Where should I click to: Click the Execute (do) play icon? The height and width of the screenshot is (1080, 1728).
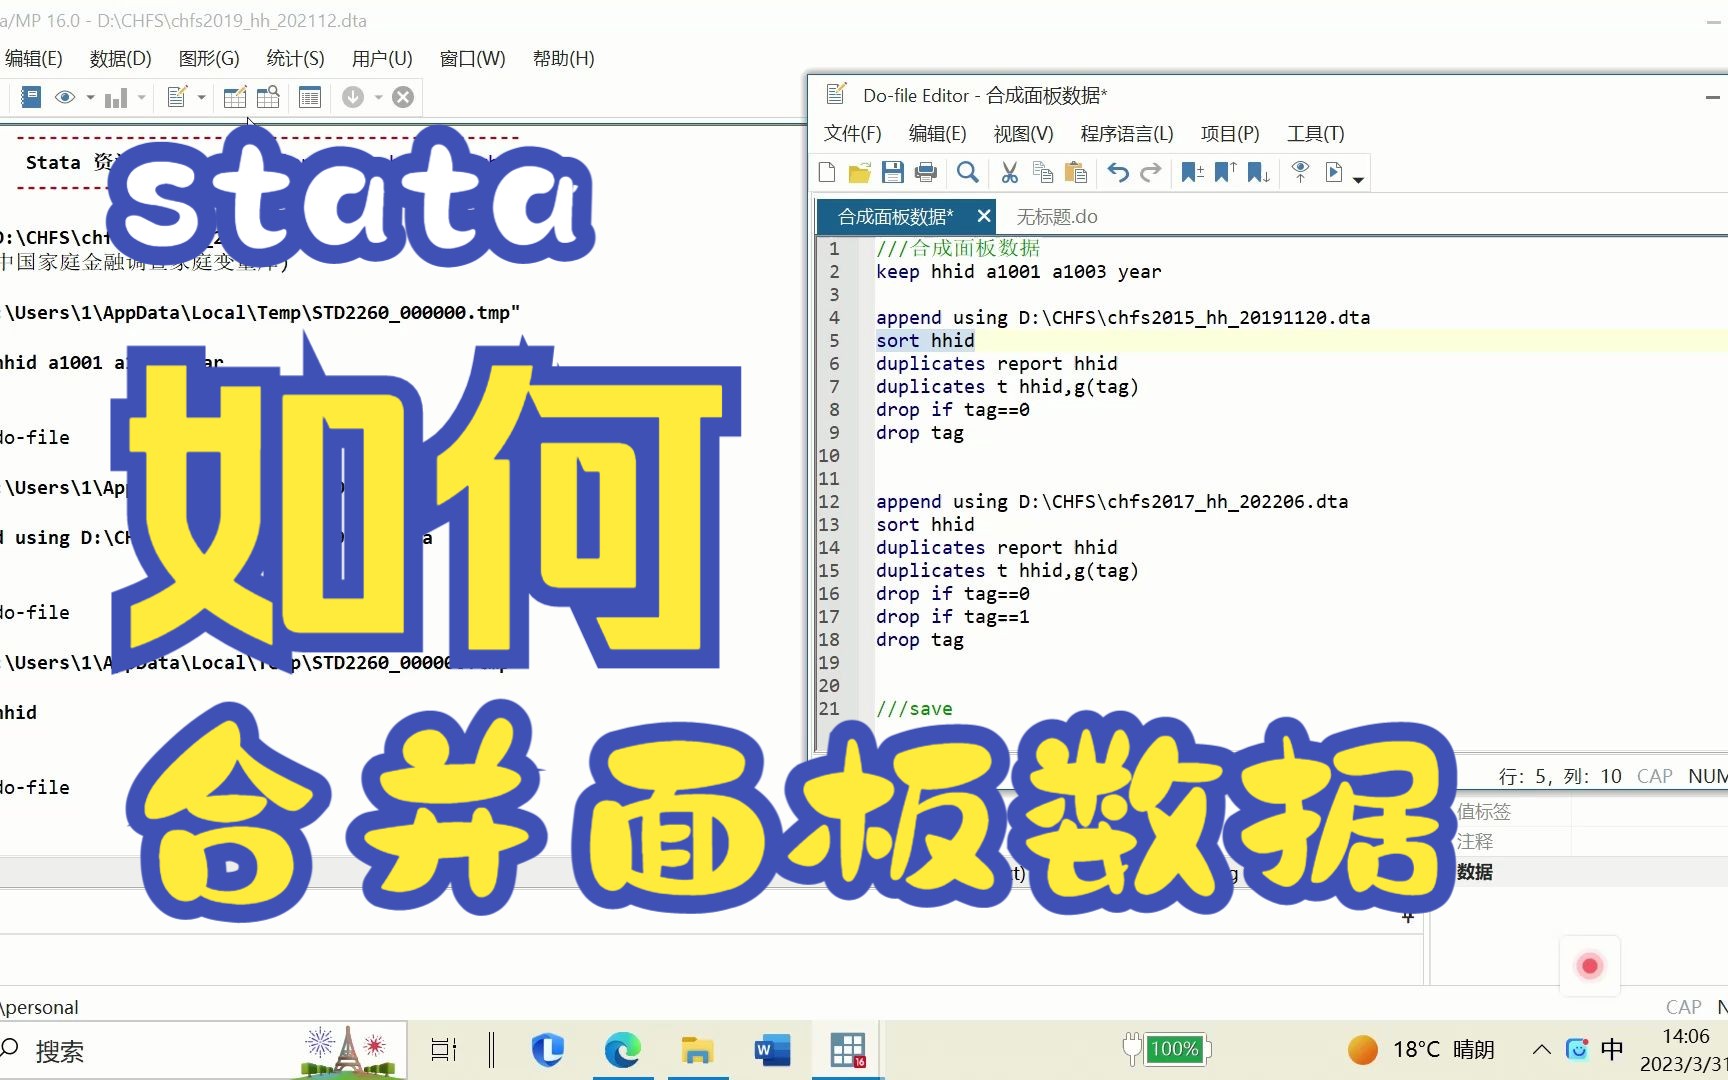coord(1333,172)
